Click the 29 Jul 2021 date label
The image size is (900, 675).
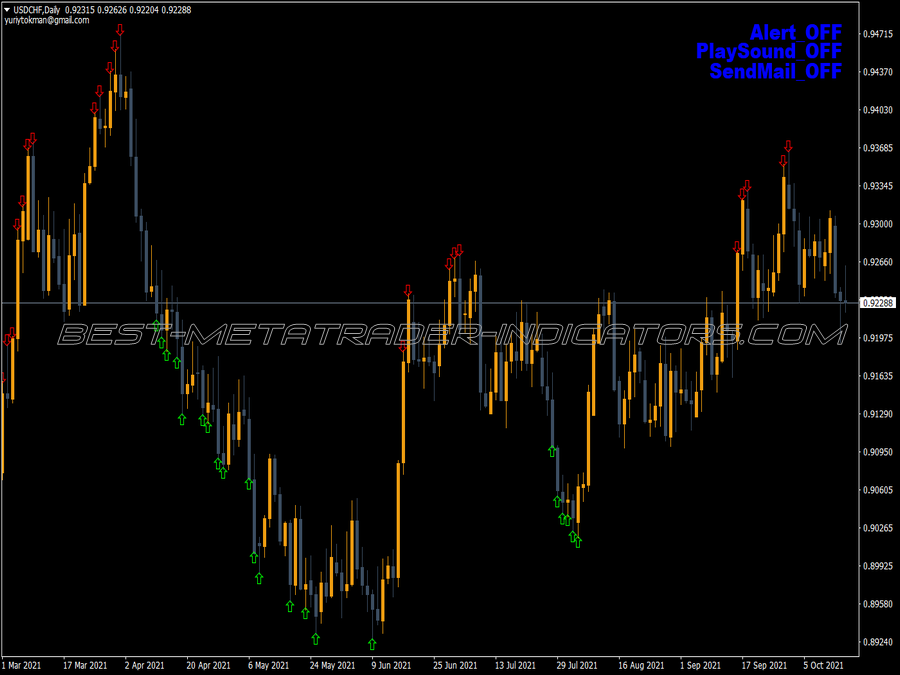pyautogui.click(x=577, y=665)
